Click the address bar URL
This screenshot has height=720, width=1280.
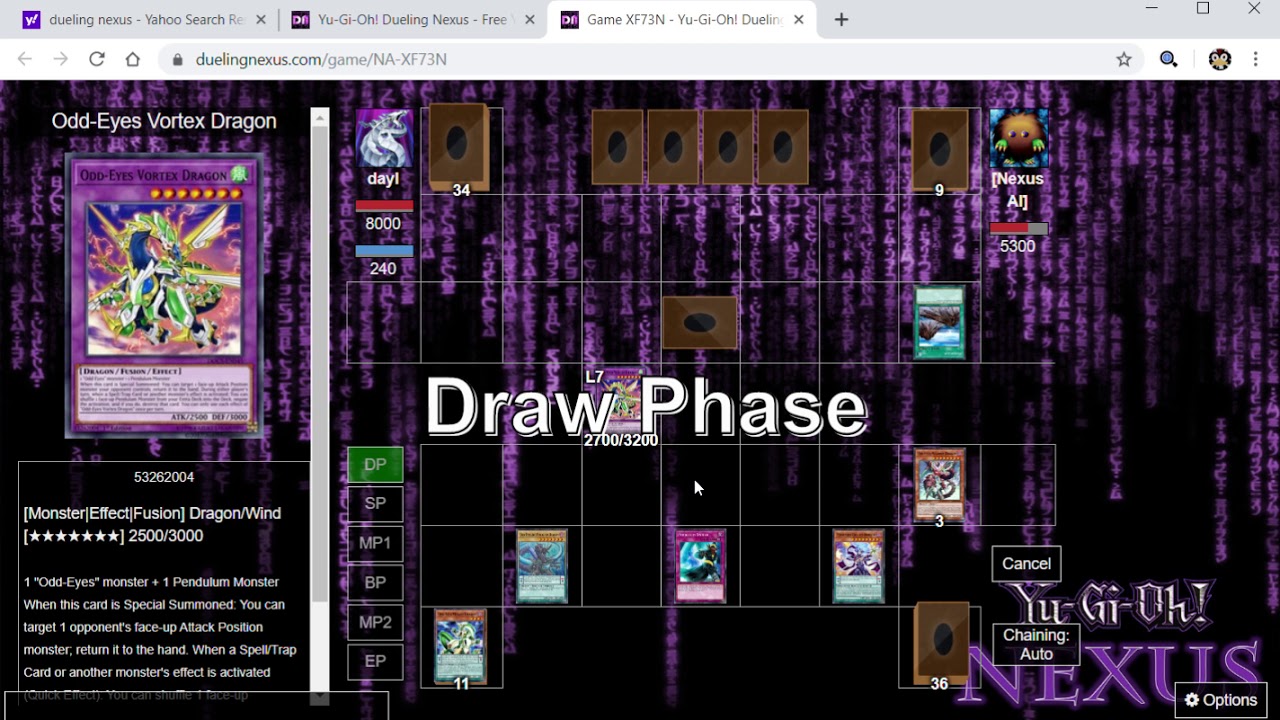(321, 60)
